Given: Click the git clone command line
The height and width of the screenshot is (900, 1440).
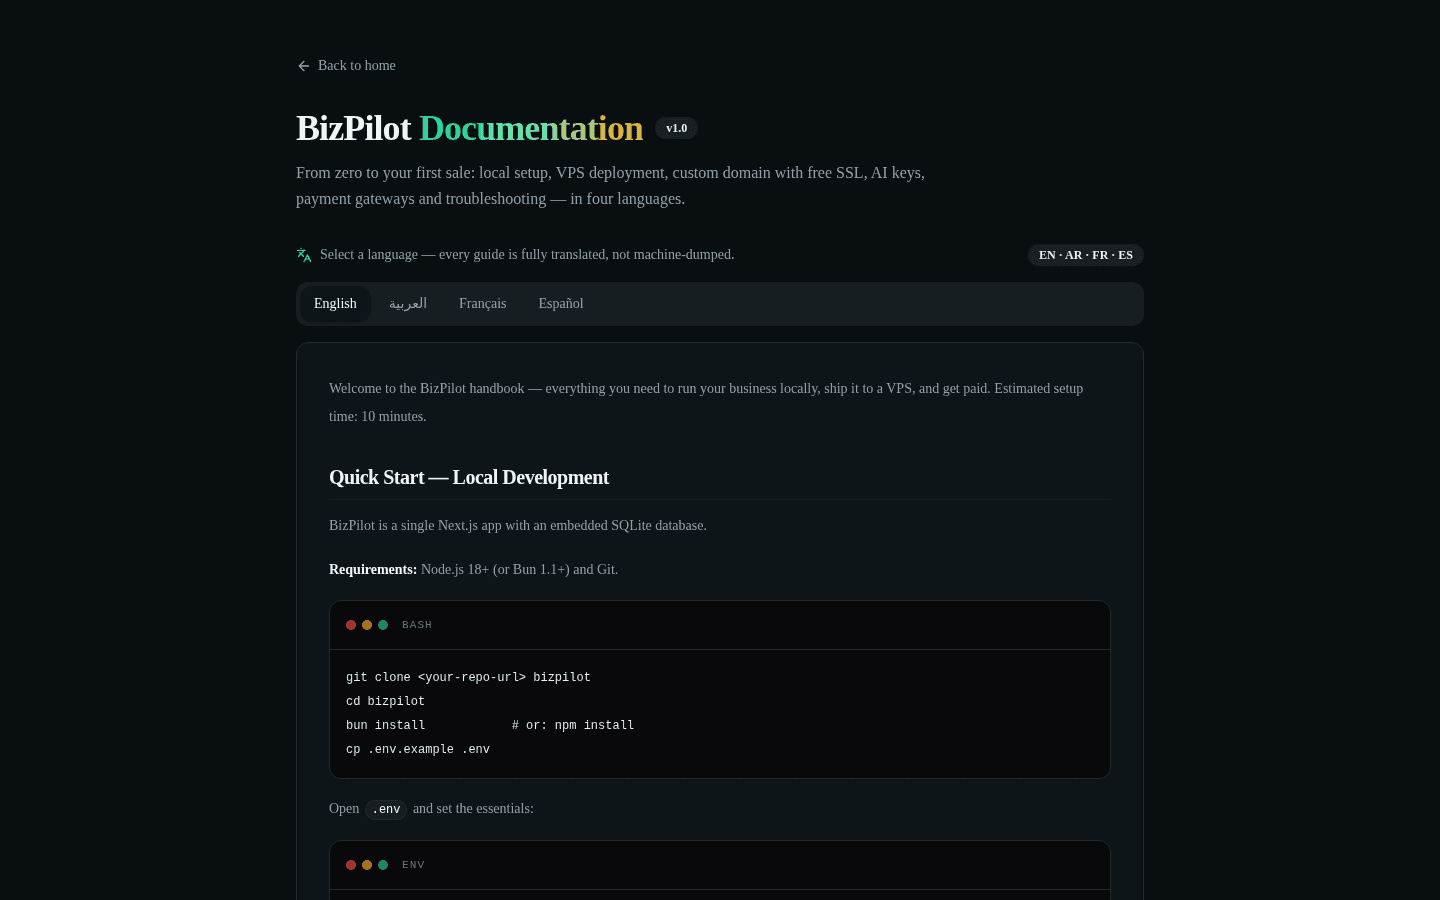Looking at the screenshot, I should click(x=468, y=678).
